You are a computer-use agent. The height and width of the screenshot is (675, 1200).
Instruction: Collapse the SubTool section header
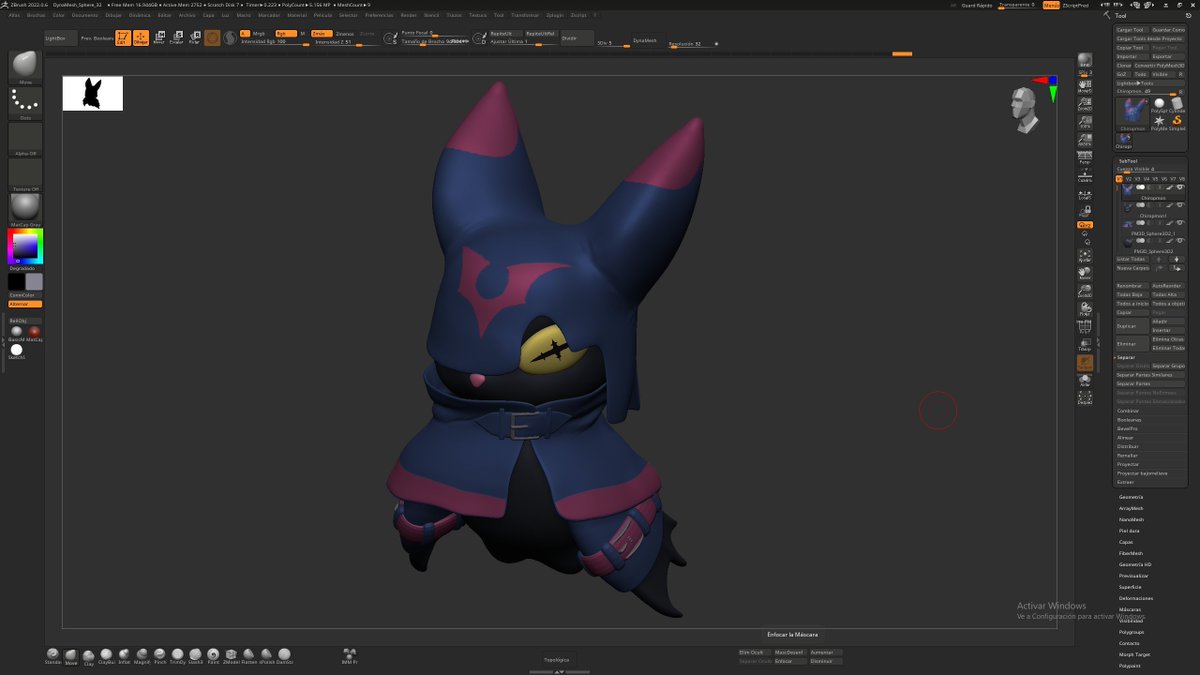(x=1127, y=160)
